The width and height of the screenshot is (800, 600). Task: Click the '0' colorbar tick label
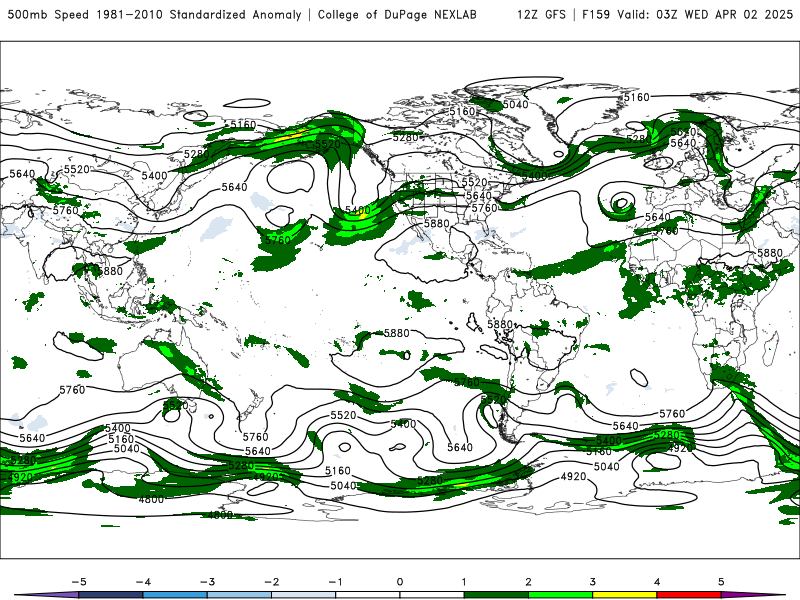(400, 582)
